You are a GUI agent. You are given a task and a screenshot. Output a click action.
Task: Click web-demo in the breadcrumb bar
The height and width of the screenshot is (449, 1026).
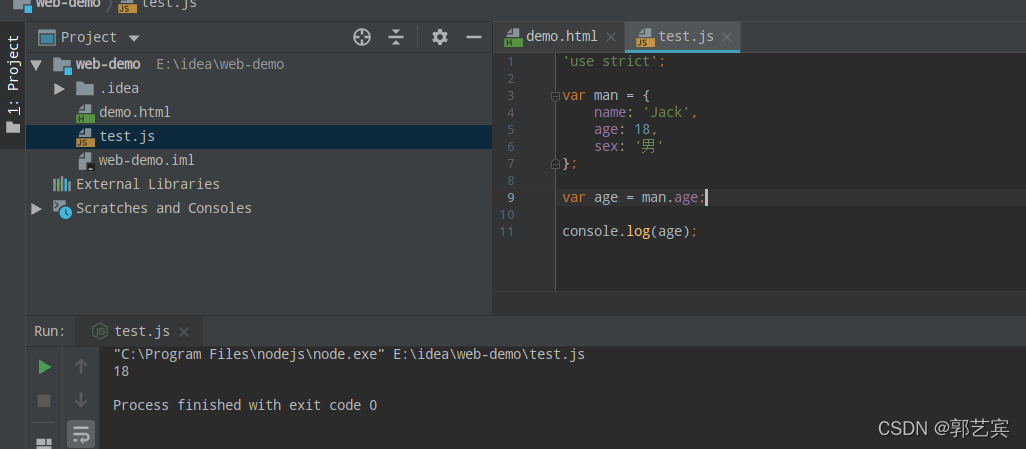point(68,4)
